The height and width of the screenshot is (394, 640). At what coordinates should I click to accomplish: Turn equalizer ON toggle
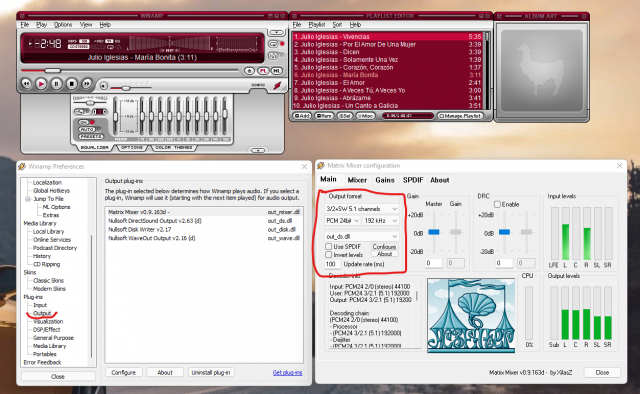point(84,122)
